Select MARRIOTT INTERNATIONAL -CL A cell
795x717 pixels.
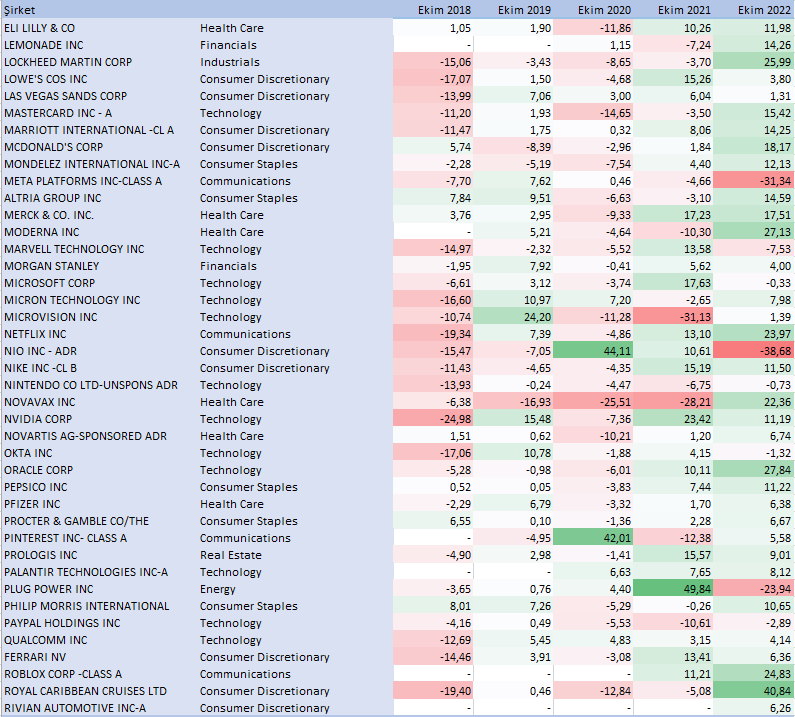coord(89,130)
